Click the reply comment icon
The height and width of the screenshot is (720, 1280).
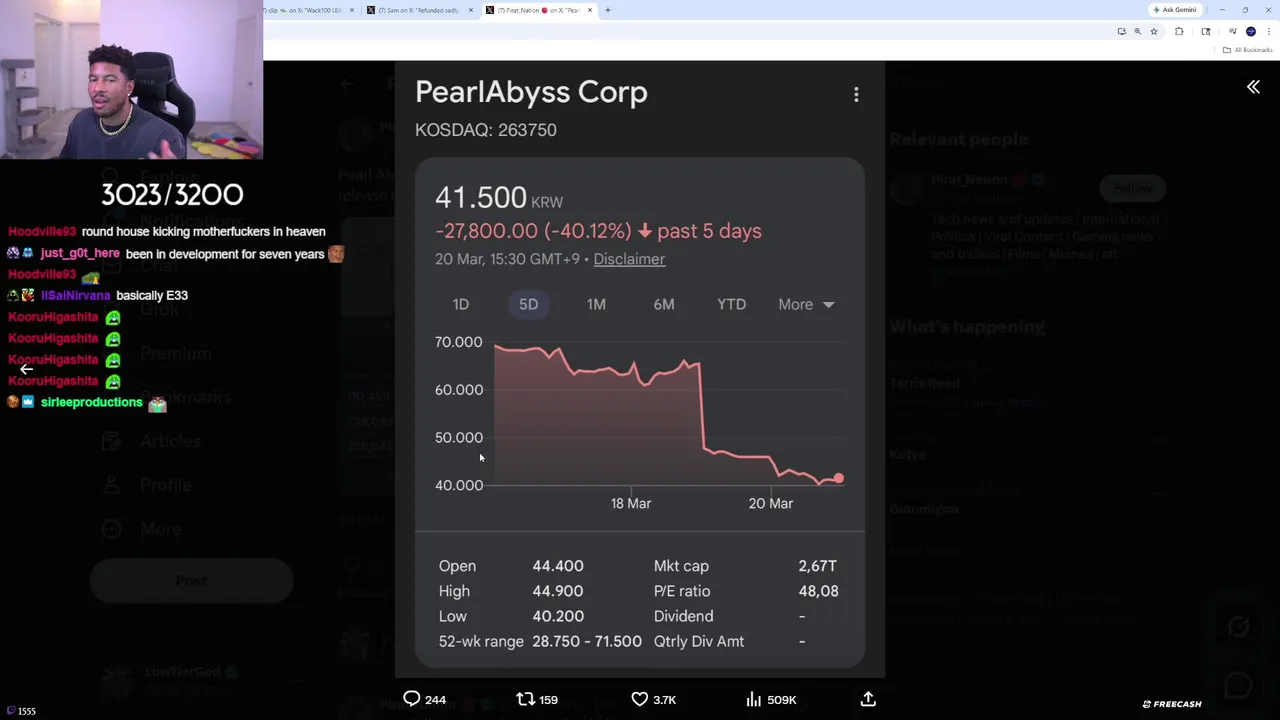pos(411,699)
